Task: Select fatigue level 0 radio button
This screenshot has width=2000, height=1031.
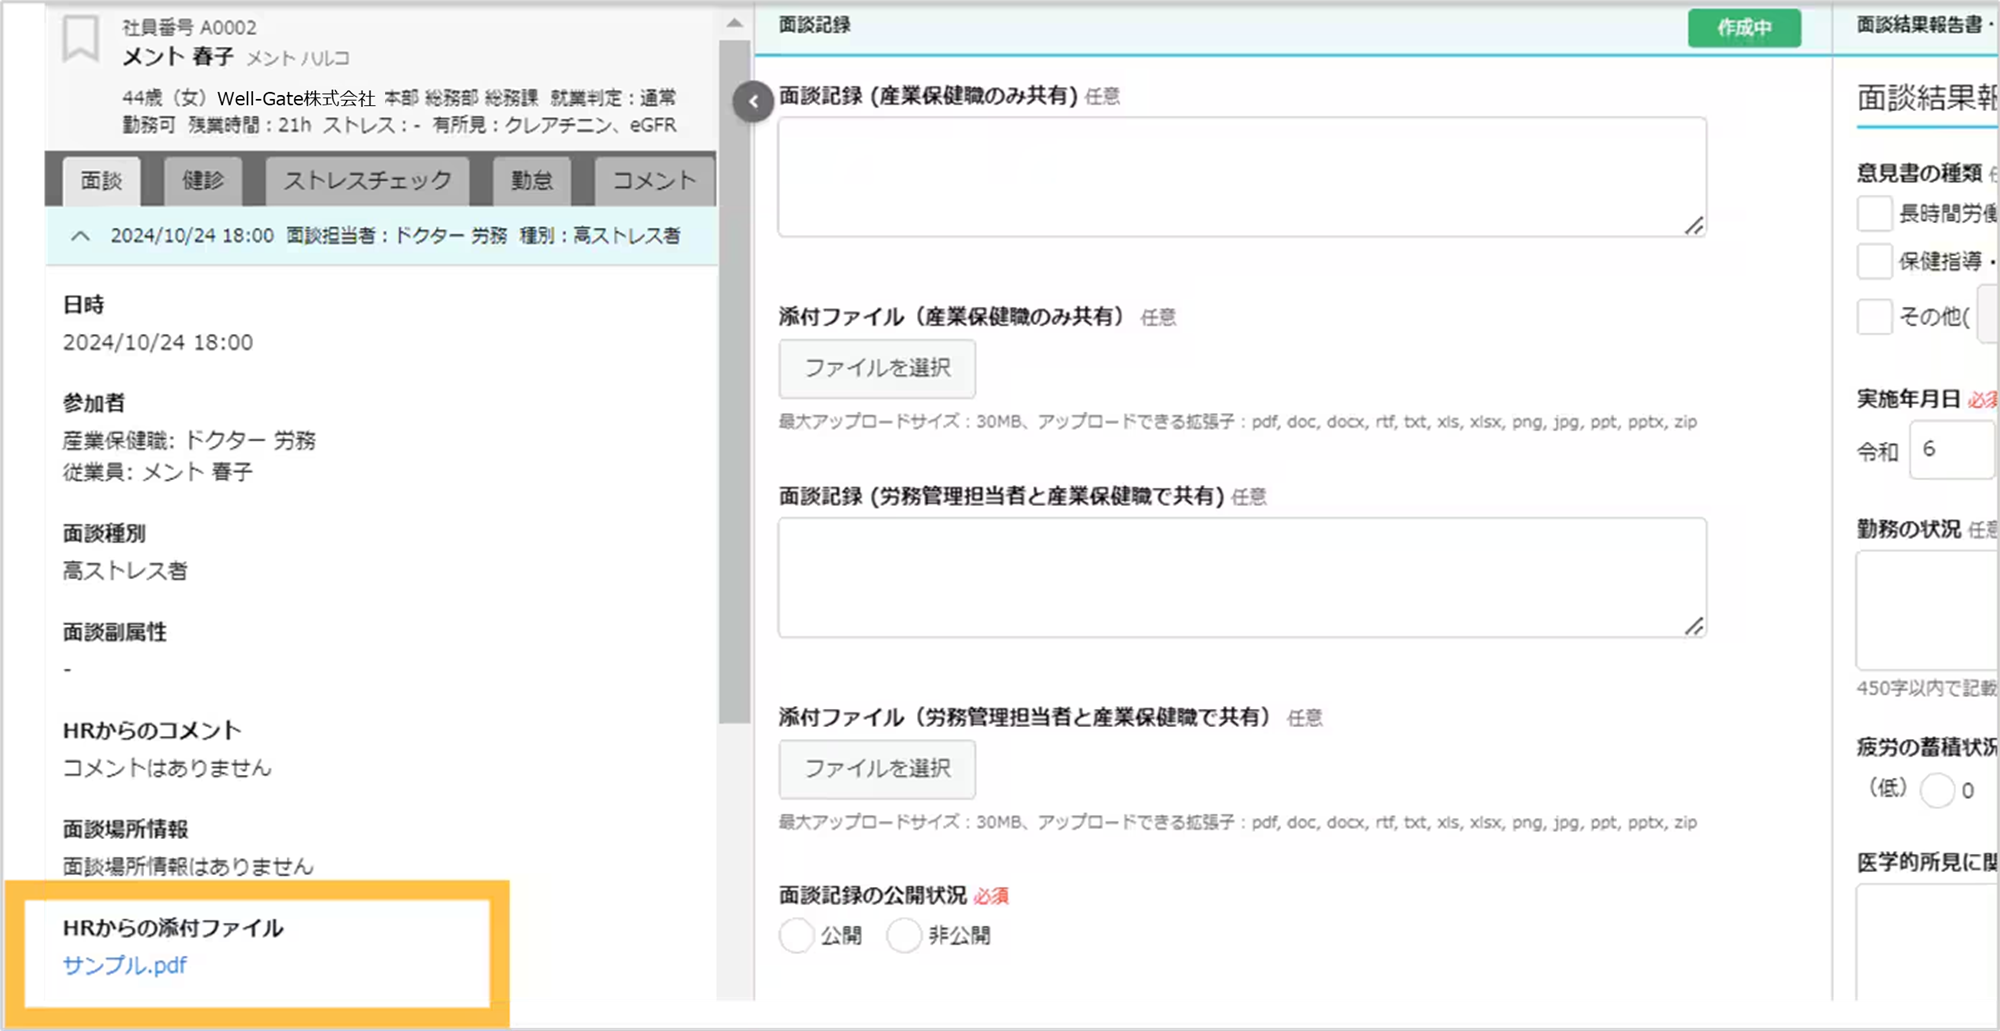Action: click(x=1937, y=790)
